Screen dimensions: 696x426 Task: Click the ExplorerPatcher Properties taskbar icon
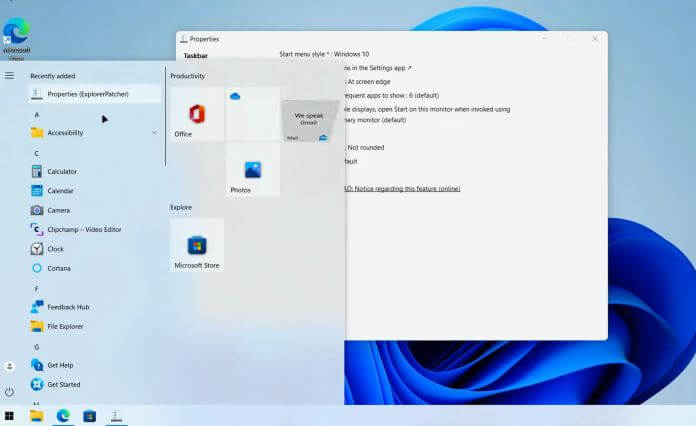(116, 416)
